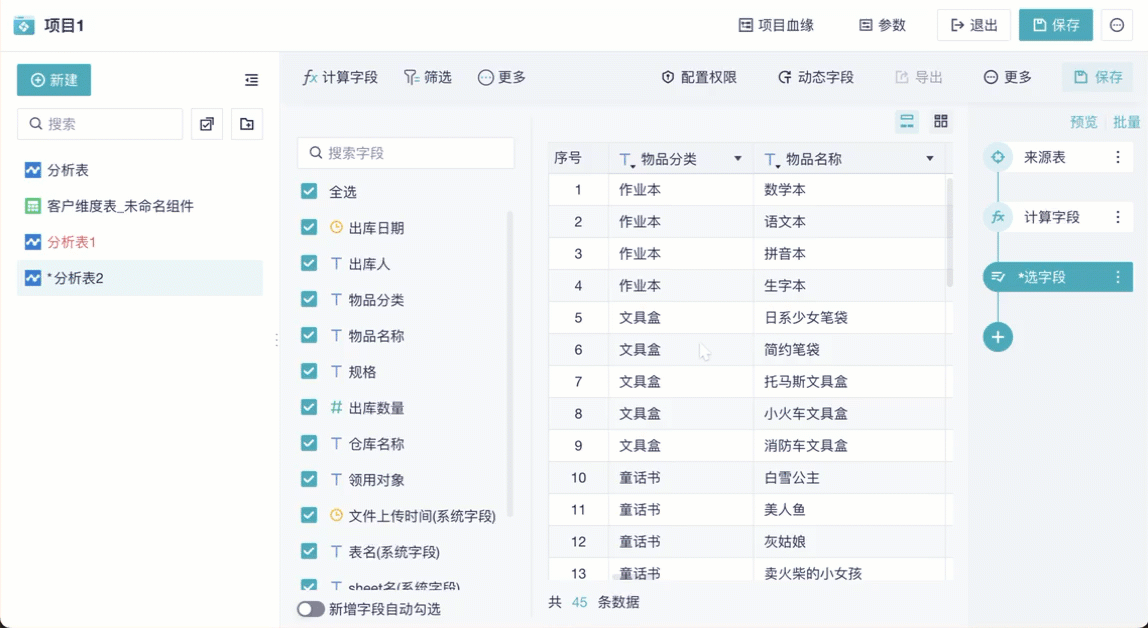The width and height of the screenshot is (1148, 628).
Task: Expand the 更多 menu beside 筛选
Action: coord(502,77)
